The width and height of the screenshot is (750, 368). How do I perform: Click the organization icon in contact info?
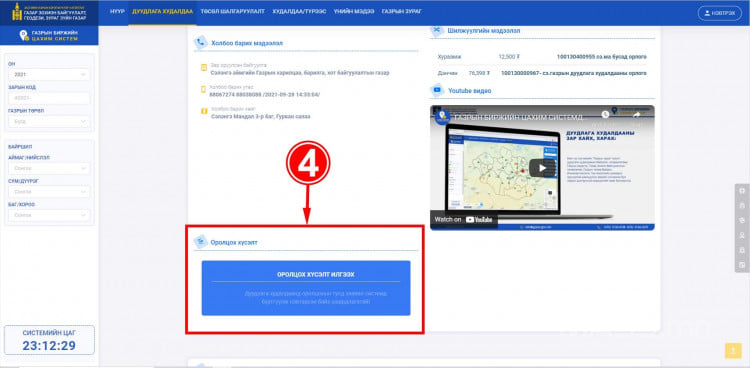pos(204,67)
